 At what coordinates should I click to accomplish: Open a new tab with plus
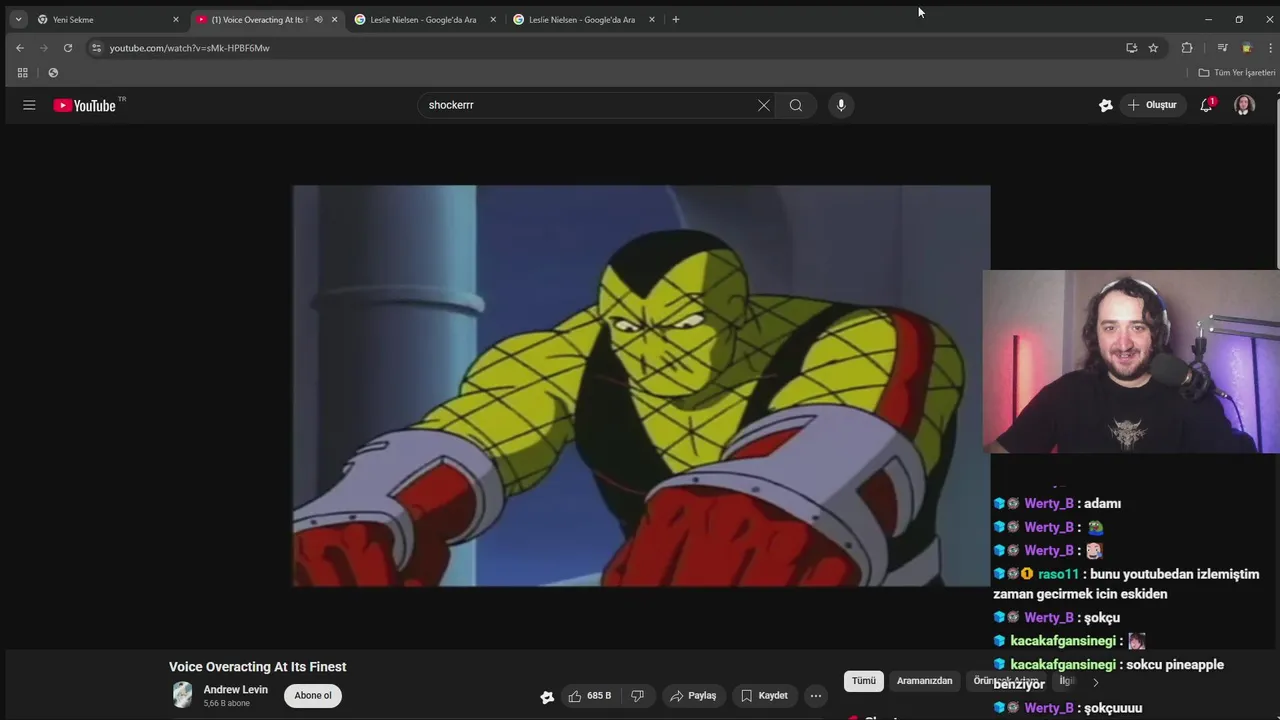(x=676, y=19)
